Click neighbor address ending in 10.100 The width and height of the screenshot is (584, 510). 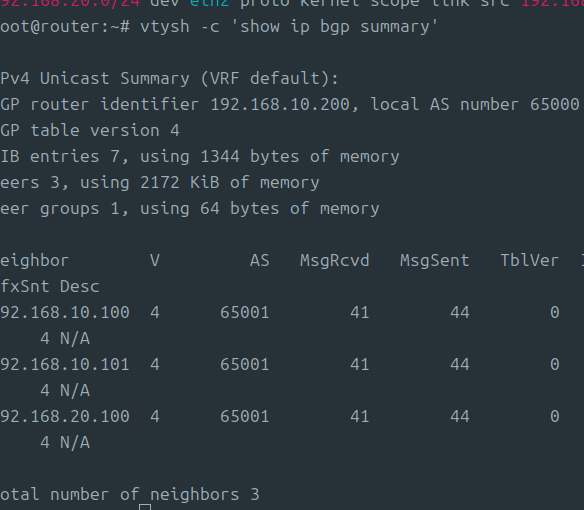click(65, 313)
